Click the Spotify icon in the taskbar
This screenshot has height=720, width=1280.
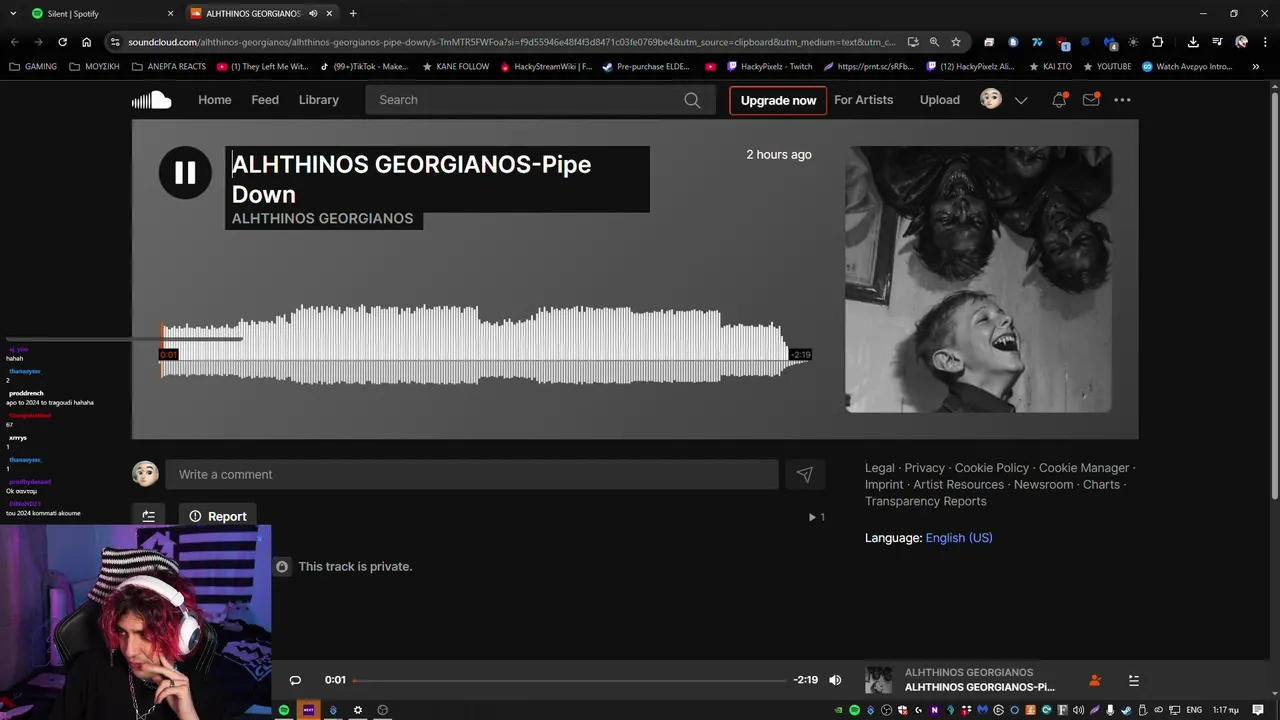284,710
